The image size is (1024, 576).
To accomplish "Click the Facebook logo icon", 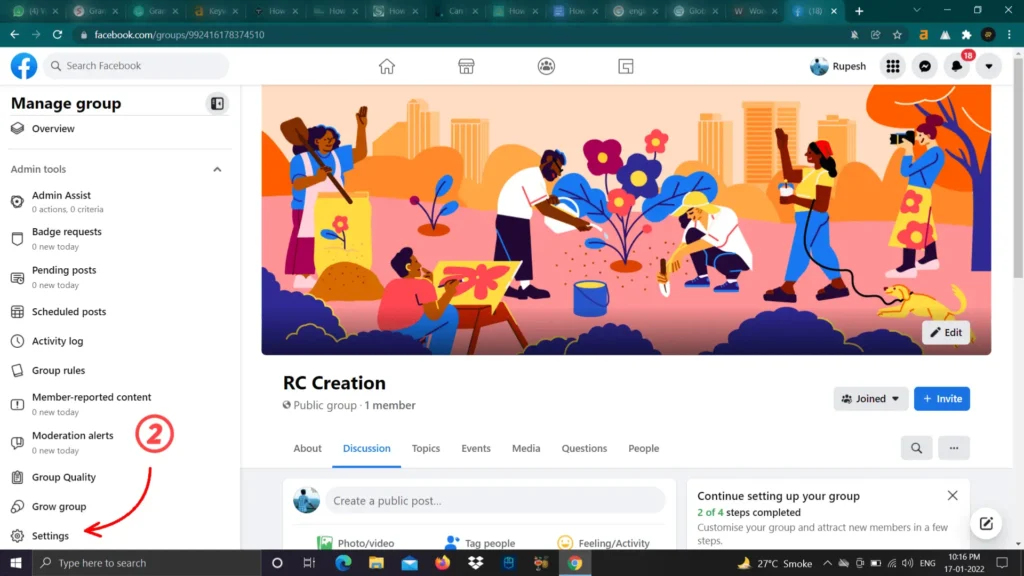I will click(24, 66).
